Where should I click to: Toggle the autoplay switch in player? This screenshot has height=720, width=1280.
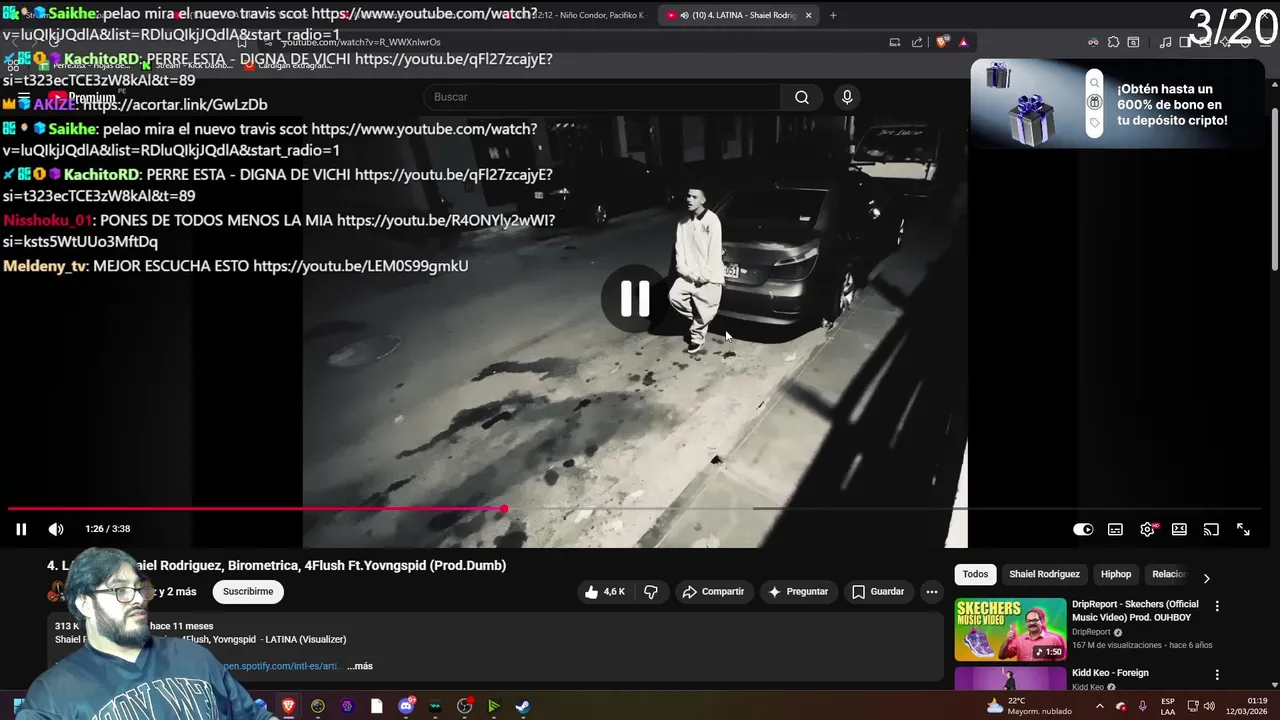(1083, 529)
